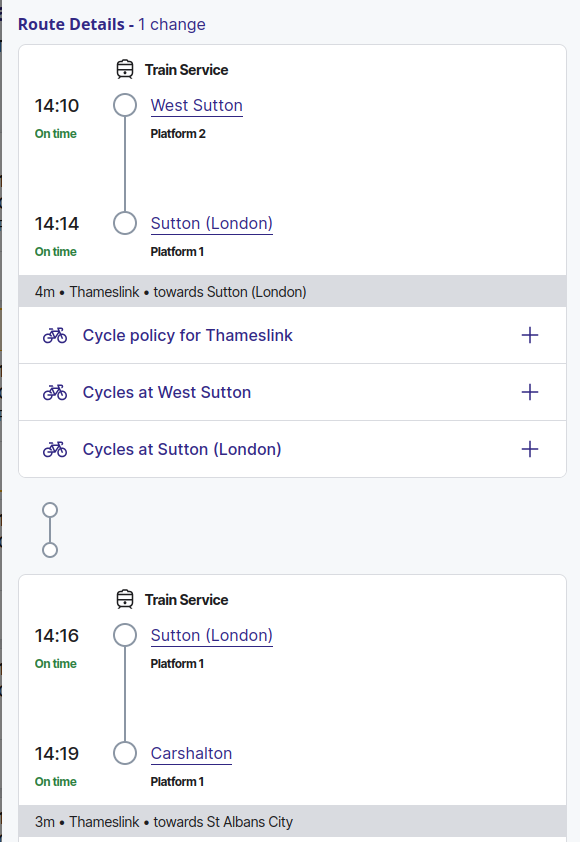The image size is (580, 842).
Task: Select the 4m Thameslink summary bar
Action: [x=292, y=291]
